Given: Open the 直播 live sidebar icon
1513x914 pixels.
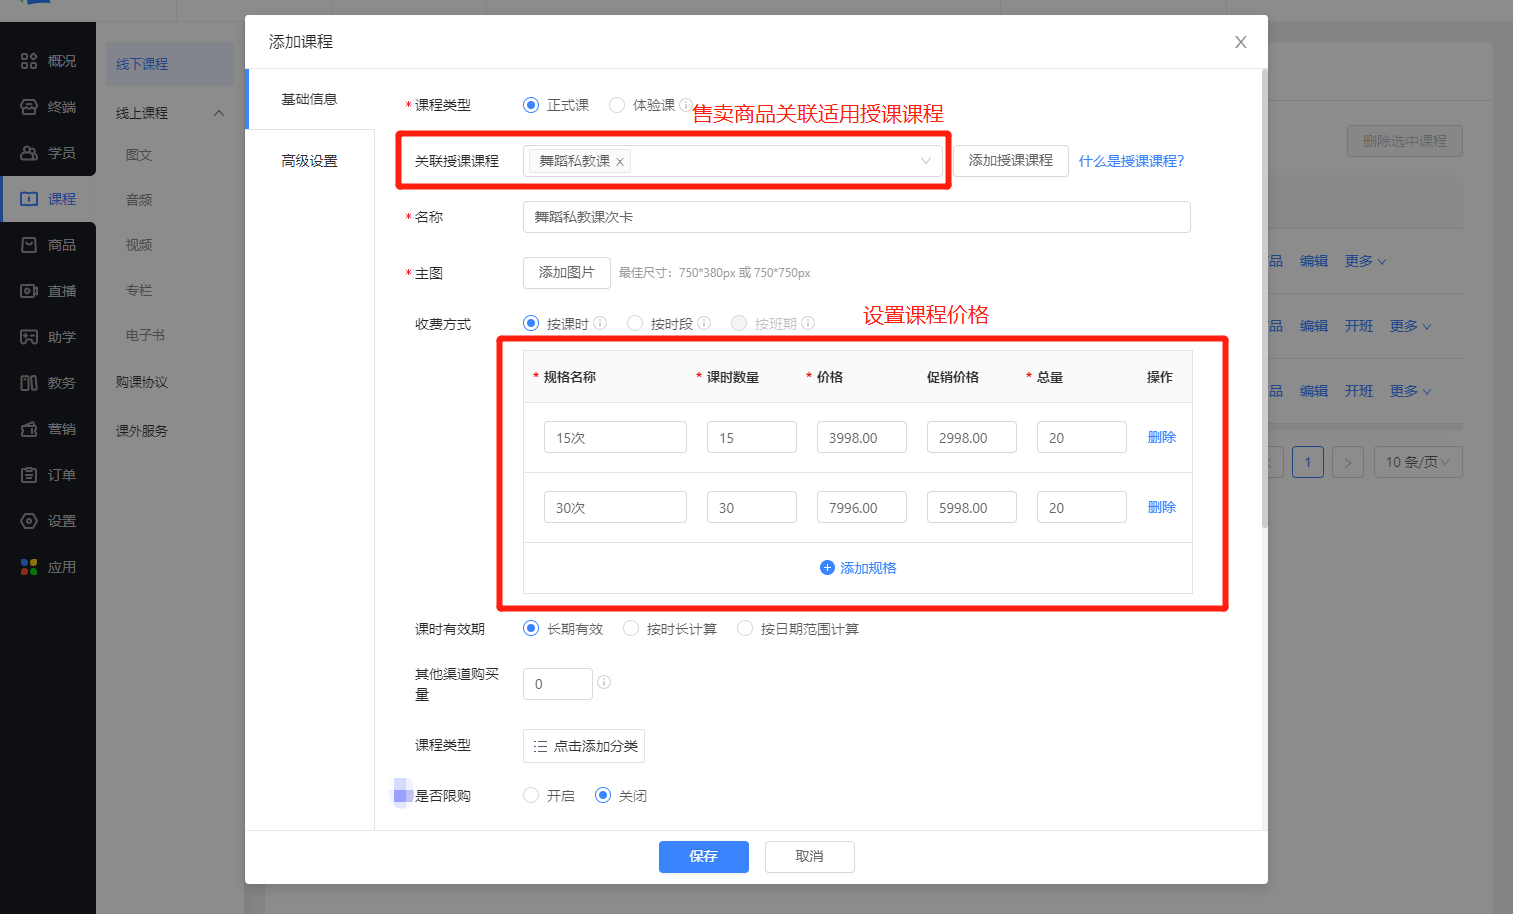Looking at the screenshot, I should [29, 291].
